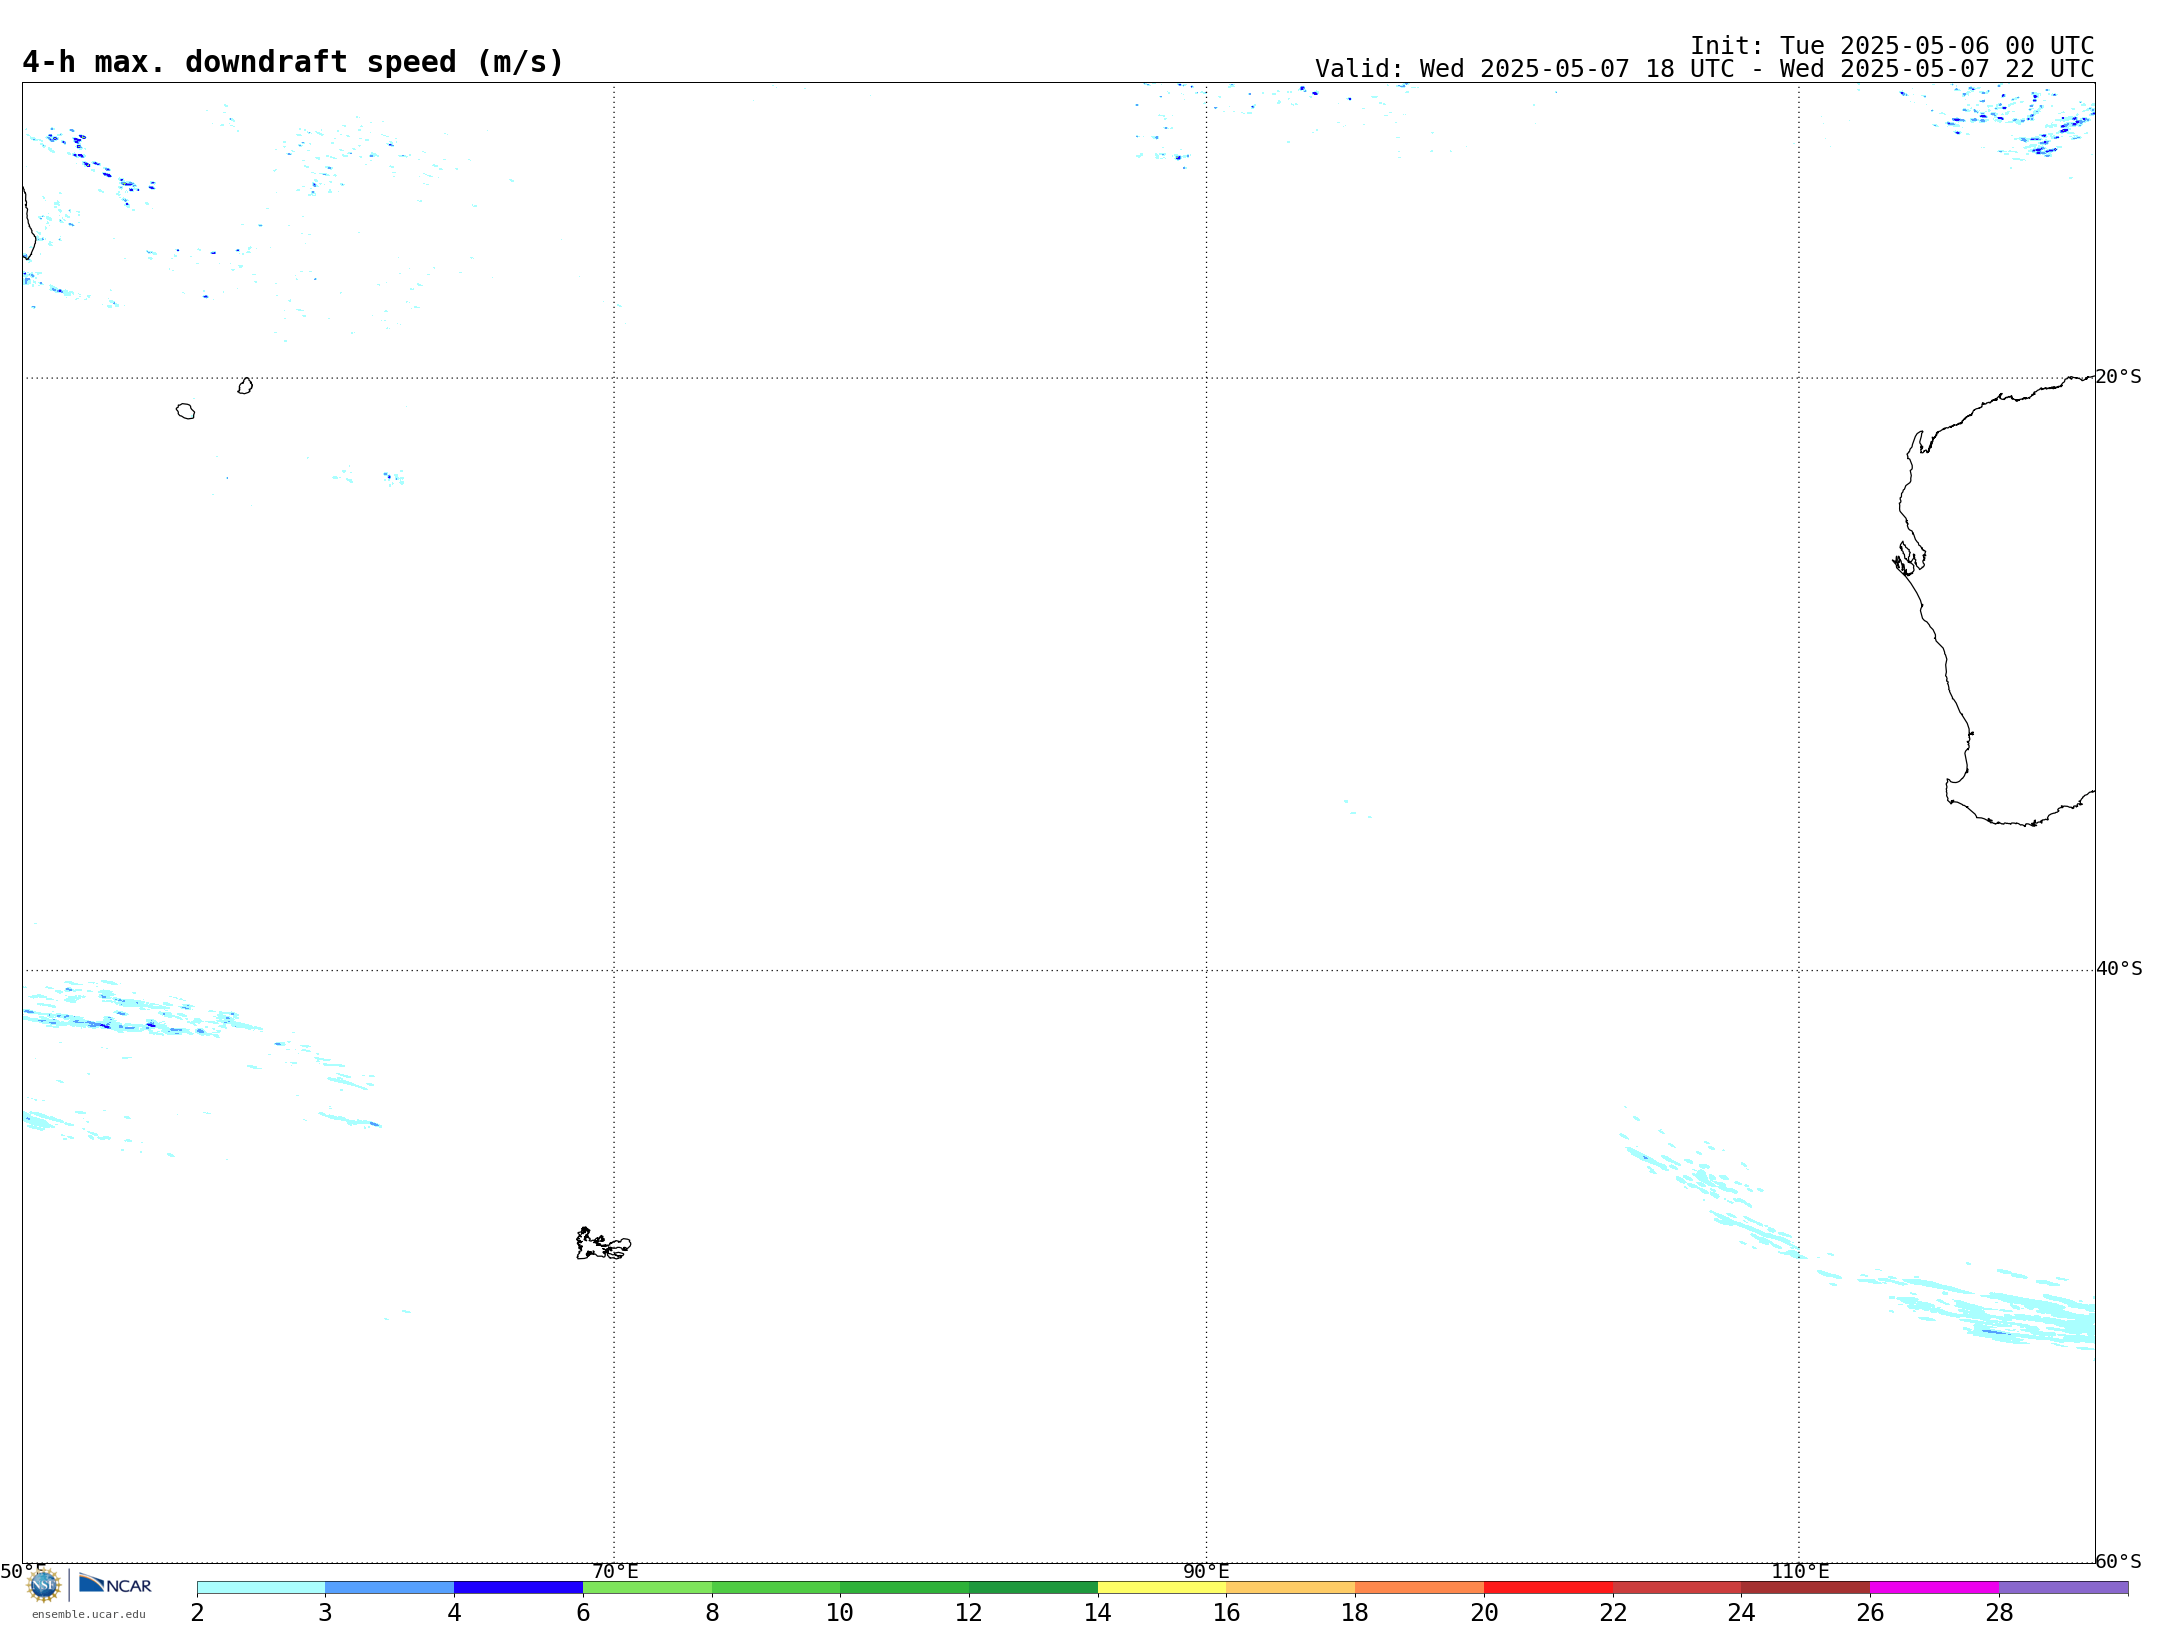
Task: Click the 24–26 m/s dark red swatch
Action: [1806, 1587]
